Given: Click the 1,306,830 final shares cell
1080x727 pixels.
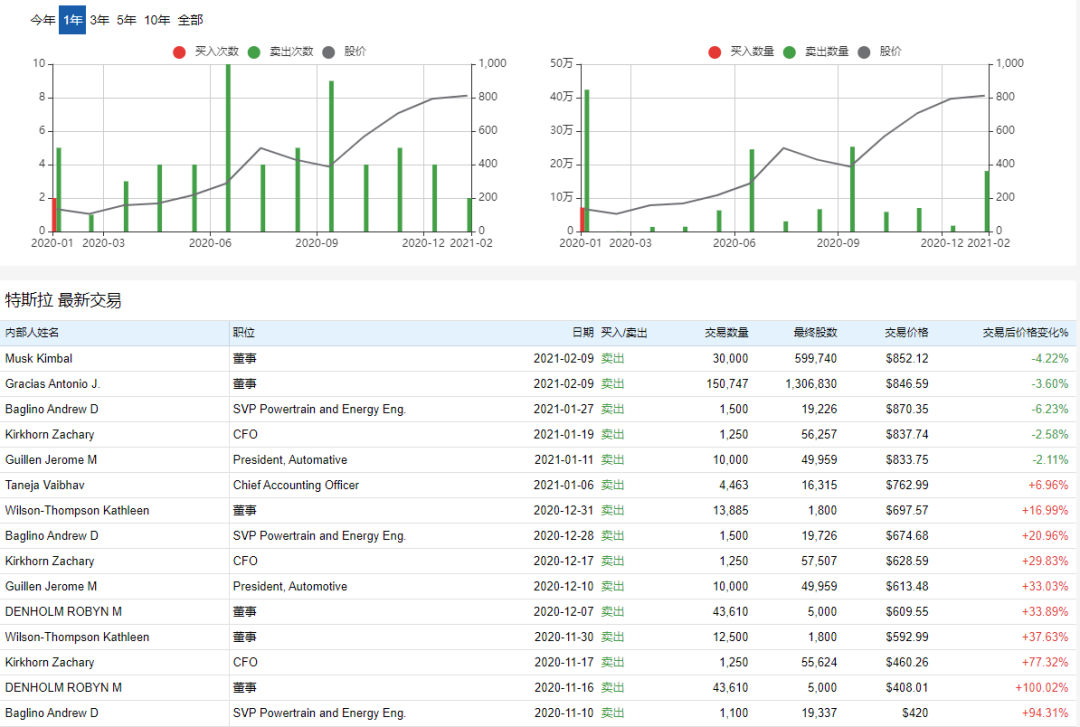Looking at the screenshot, I should pos(811,384).
